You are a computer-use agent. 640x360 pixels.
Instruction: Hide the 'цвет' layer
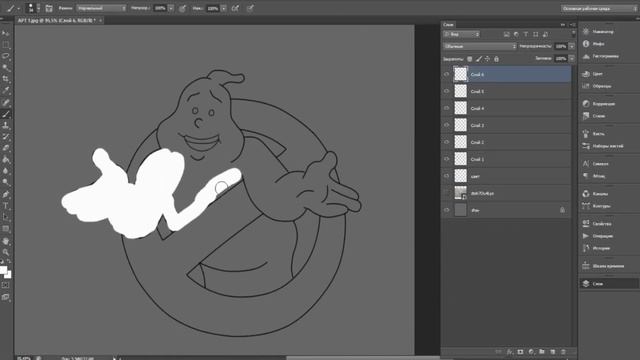click(447, 176)
